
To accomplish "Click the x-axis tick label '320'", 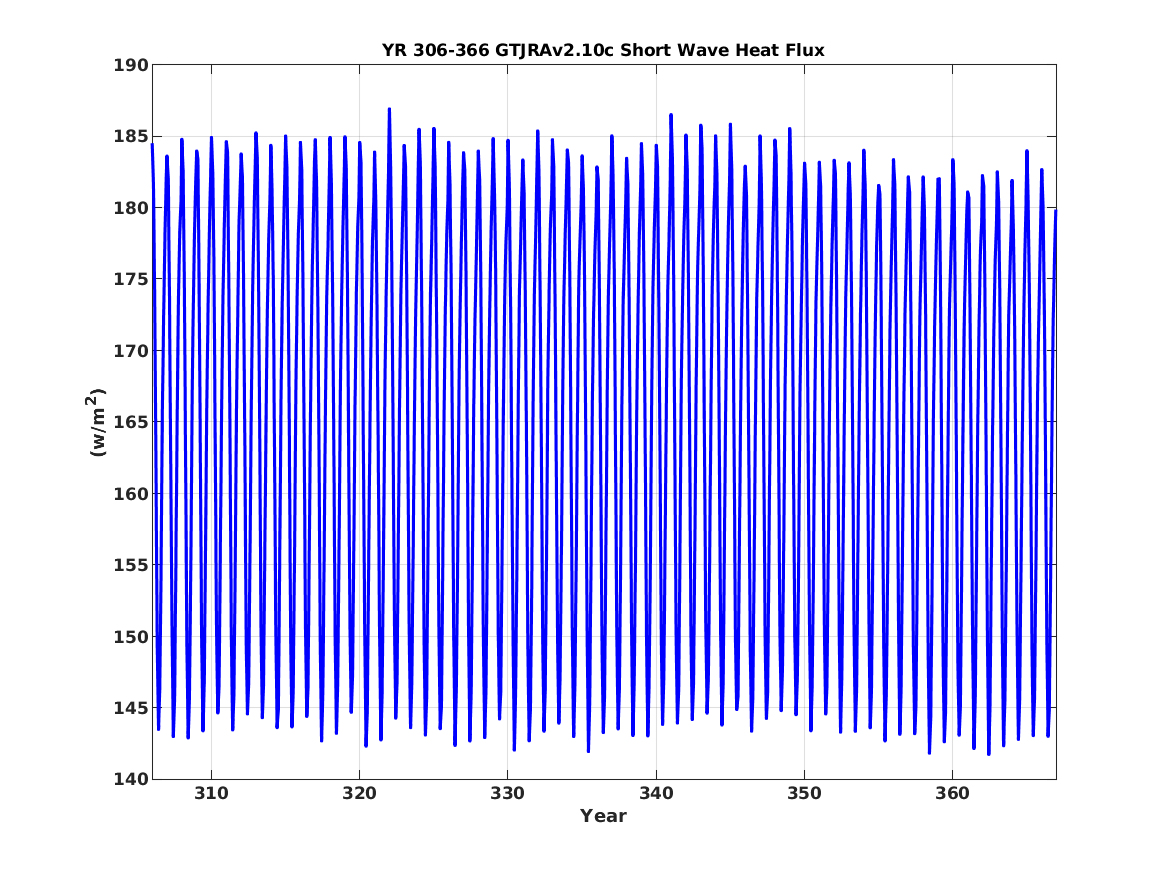I will pos(359,793).
